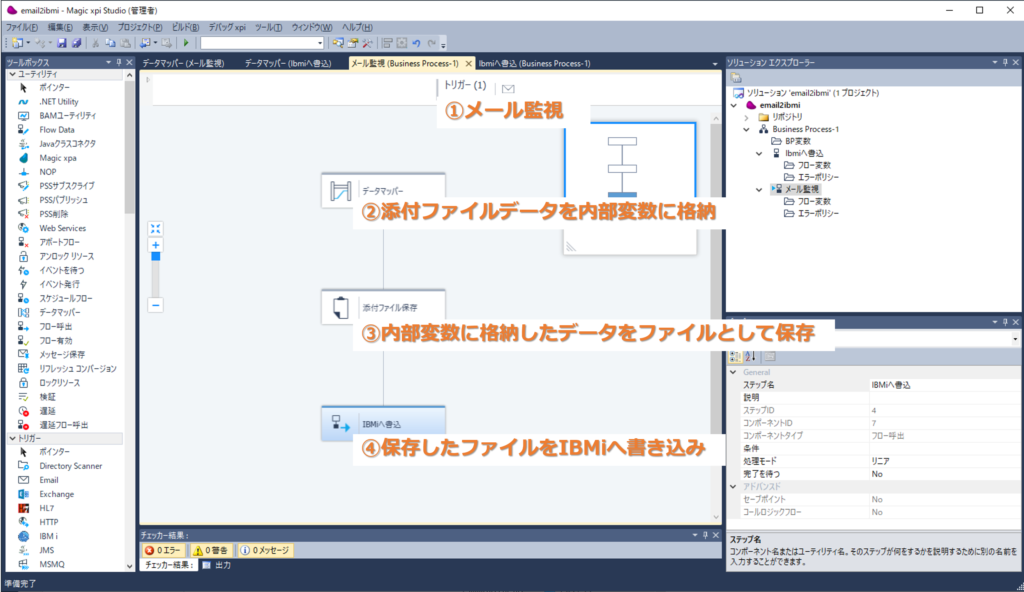Click the ステップ名 value field

pyautogui.click(x=944, y=385)
